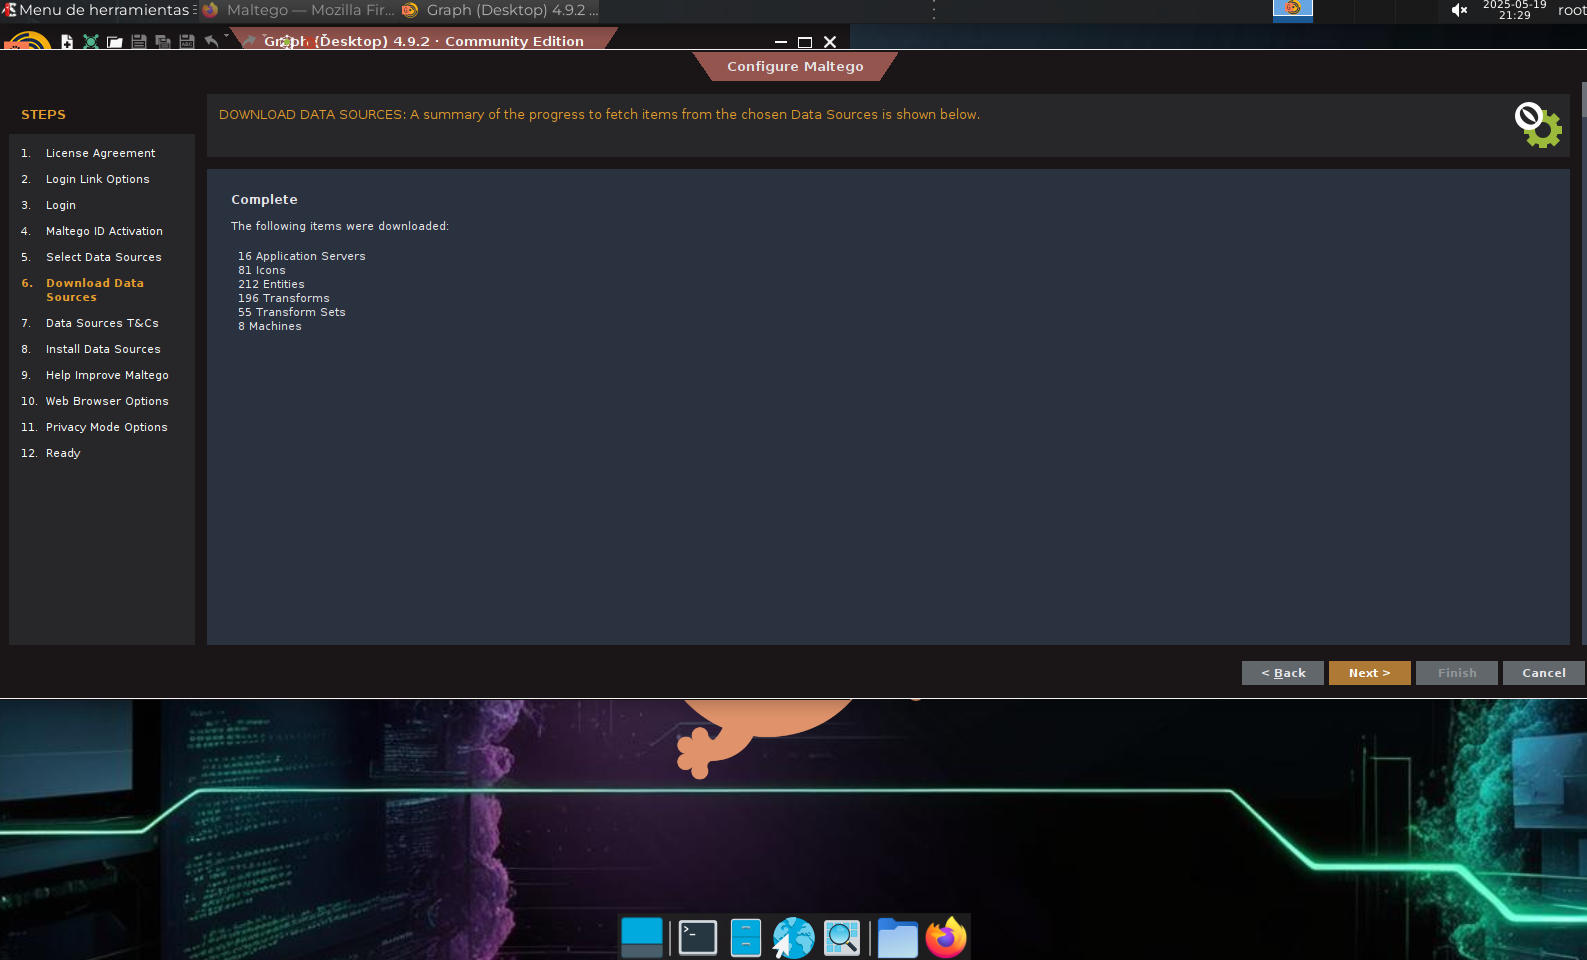Image resolution: width=1587 pixels, height=960 pixels.
Task: Open the file manager folder in dock
Action: coord(897,938)
